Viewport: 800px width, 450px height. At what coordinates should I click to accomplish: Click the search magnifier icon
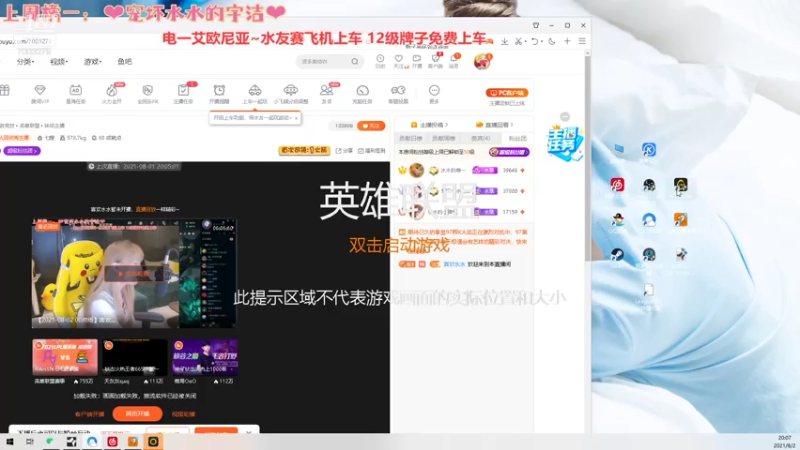[x=355, y=62]
